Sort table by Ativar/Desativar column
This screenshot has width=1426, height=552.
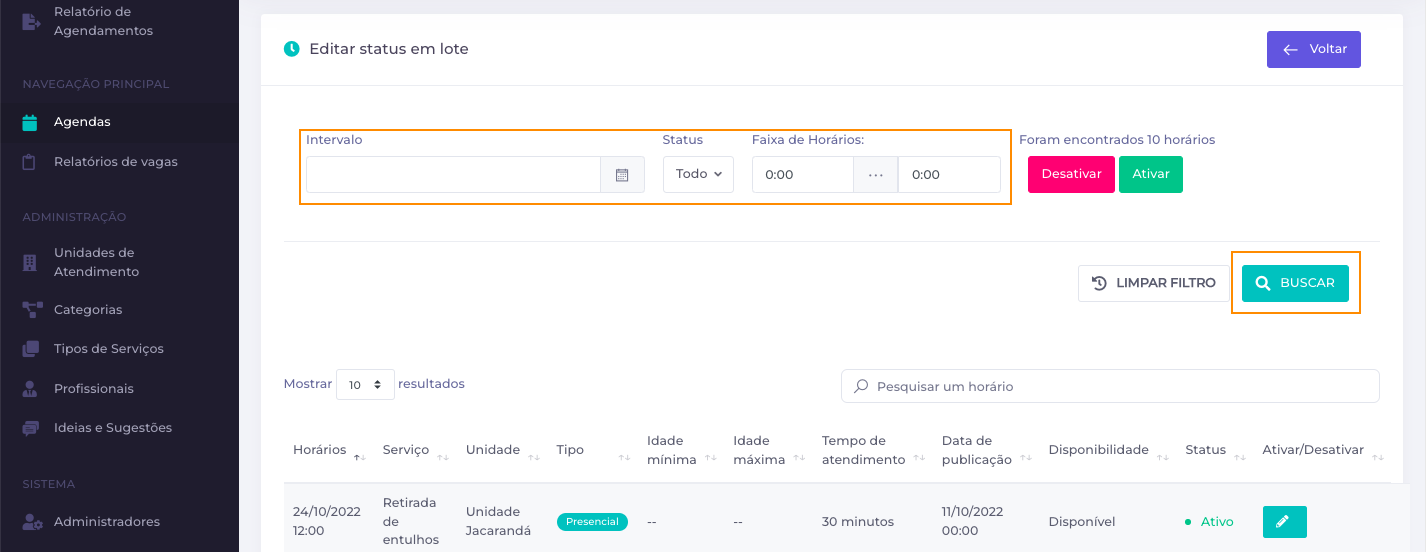1378,458
